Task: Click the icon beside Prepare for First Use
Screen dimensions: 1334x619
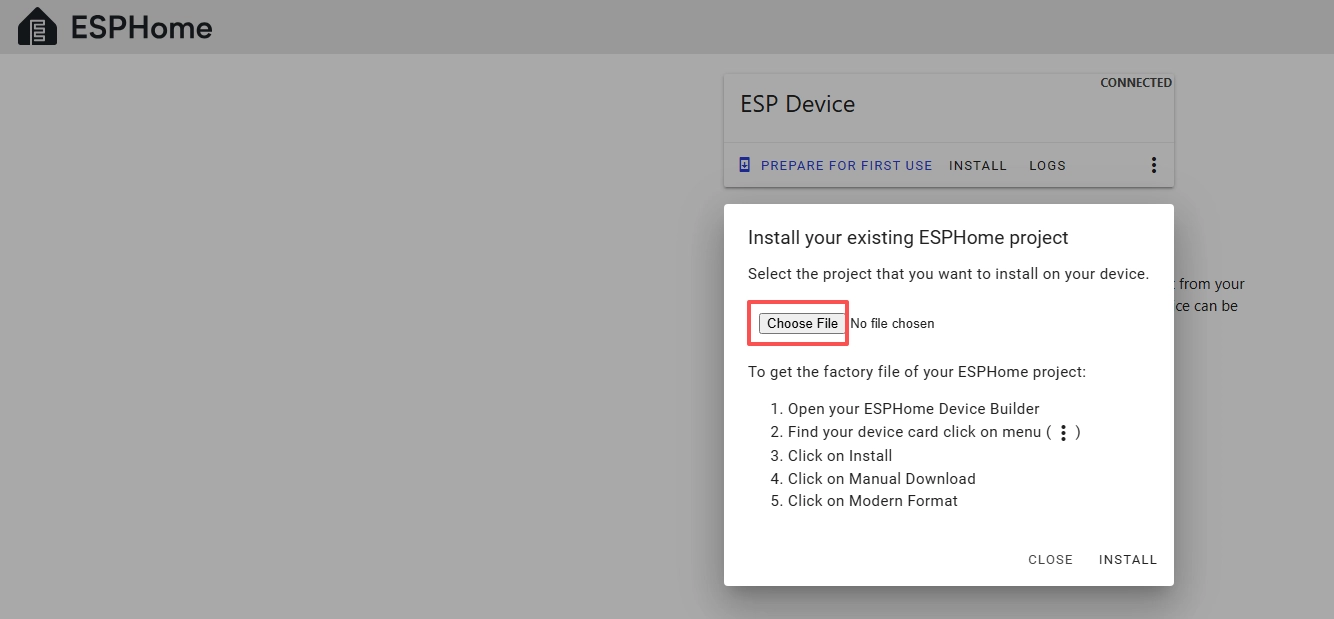Action: (x=744, y=165)
